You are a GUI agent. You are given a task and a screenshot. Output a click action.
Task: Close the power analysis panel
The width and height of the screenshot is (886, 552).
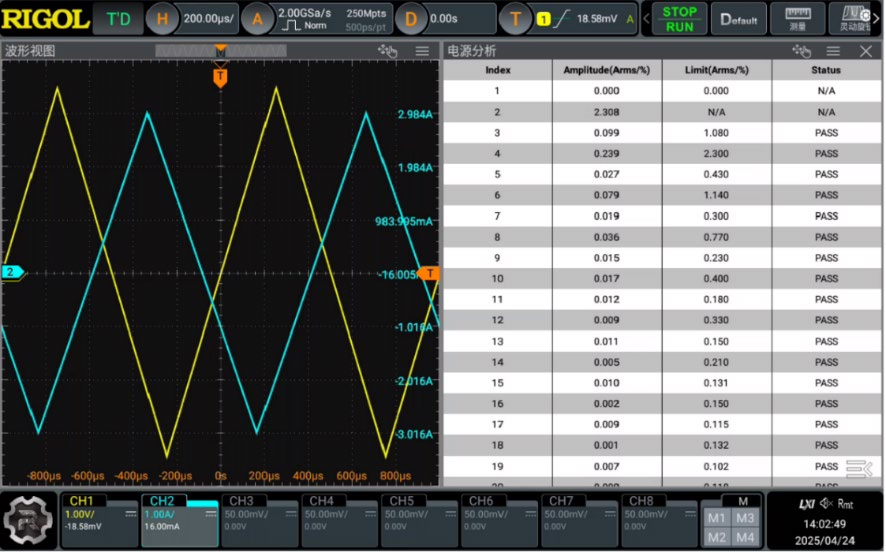pos(866,51)
